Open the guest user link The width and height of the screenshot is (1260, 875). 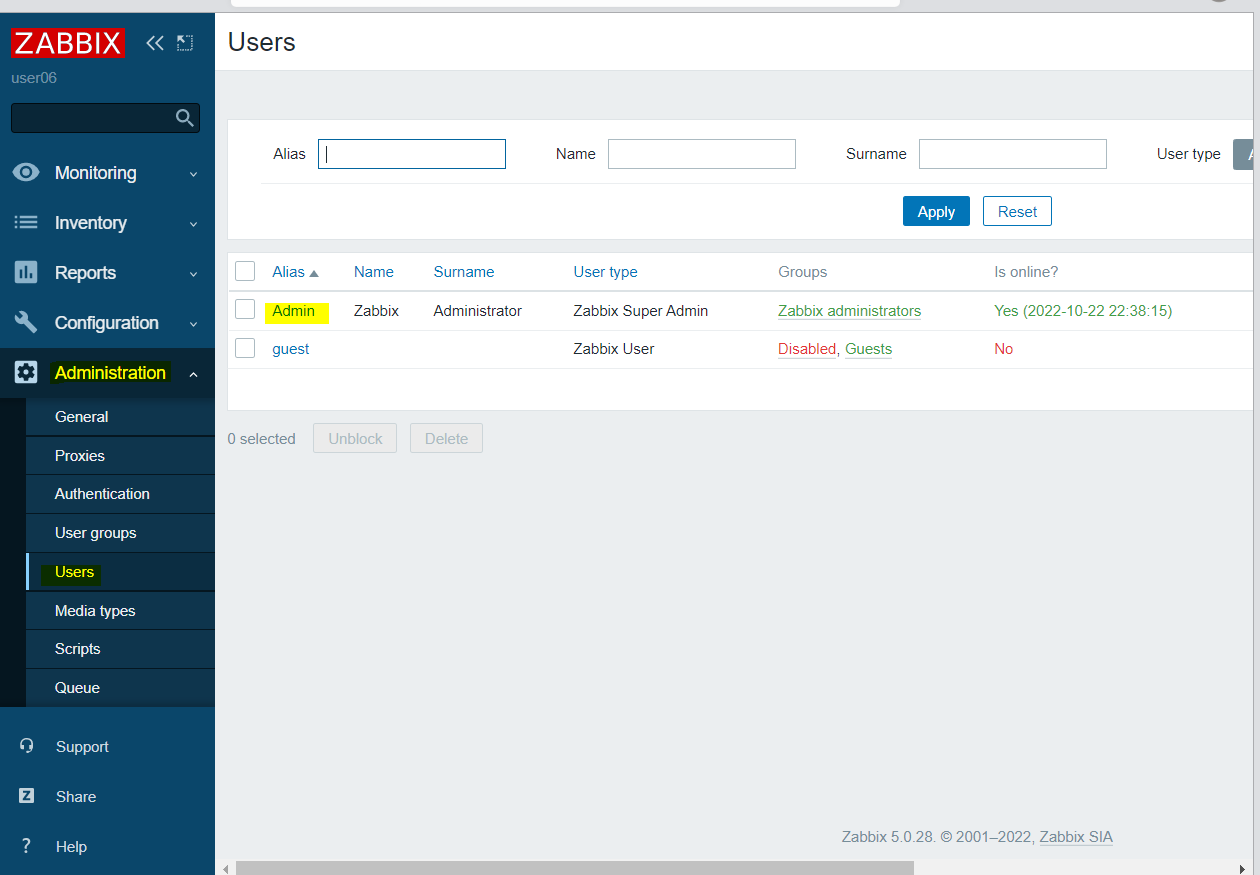click(291, 349)
